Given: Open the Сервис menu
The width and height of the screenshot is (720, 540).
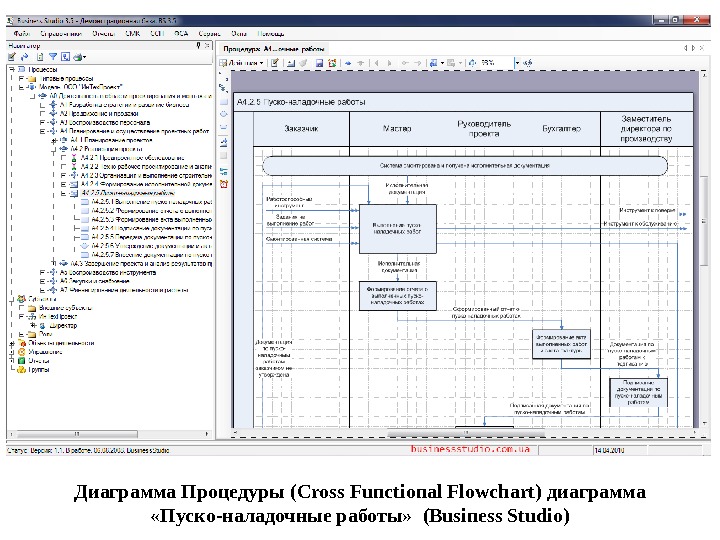Looking at the screenshot, I should 209,34.
